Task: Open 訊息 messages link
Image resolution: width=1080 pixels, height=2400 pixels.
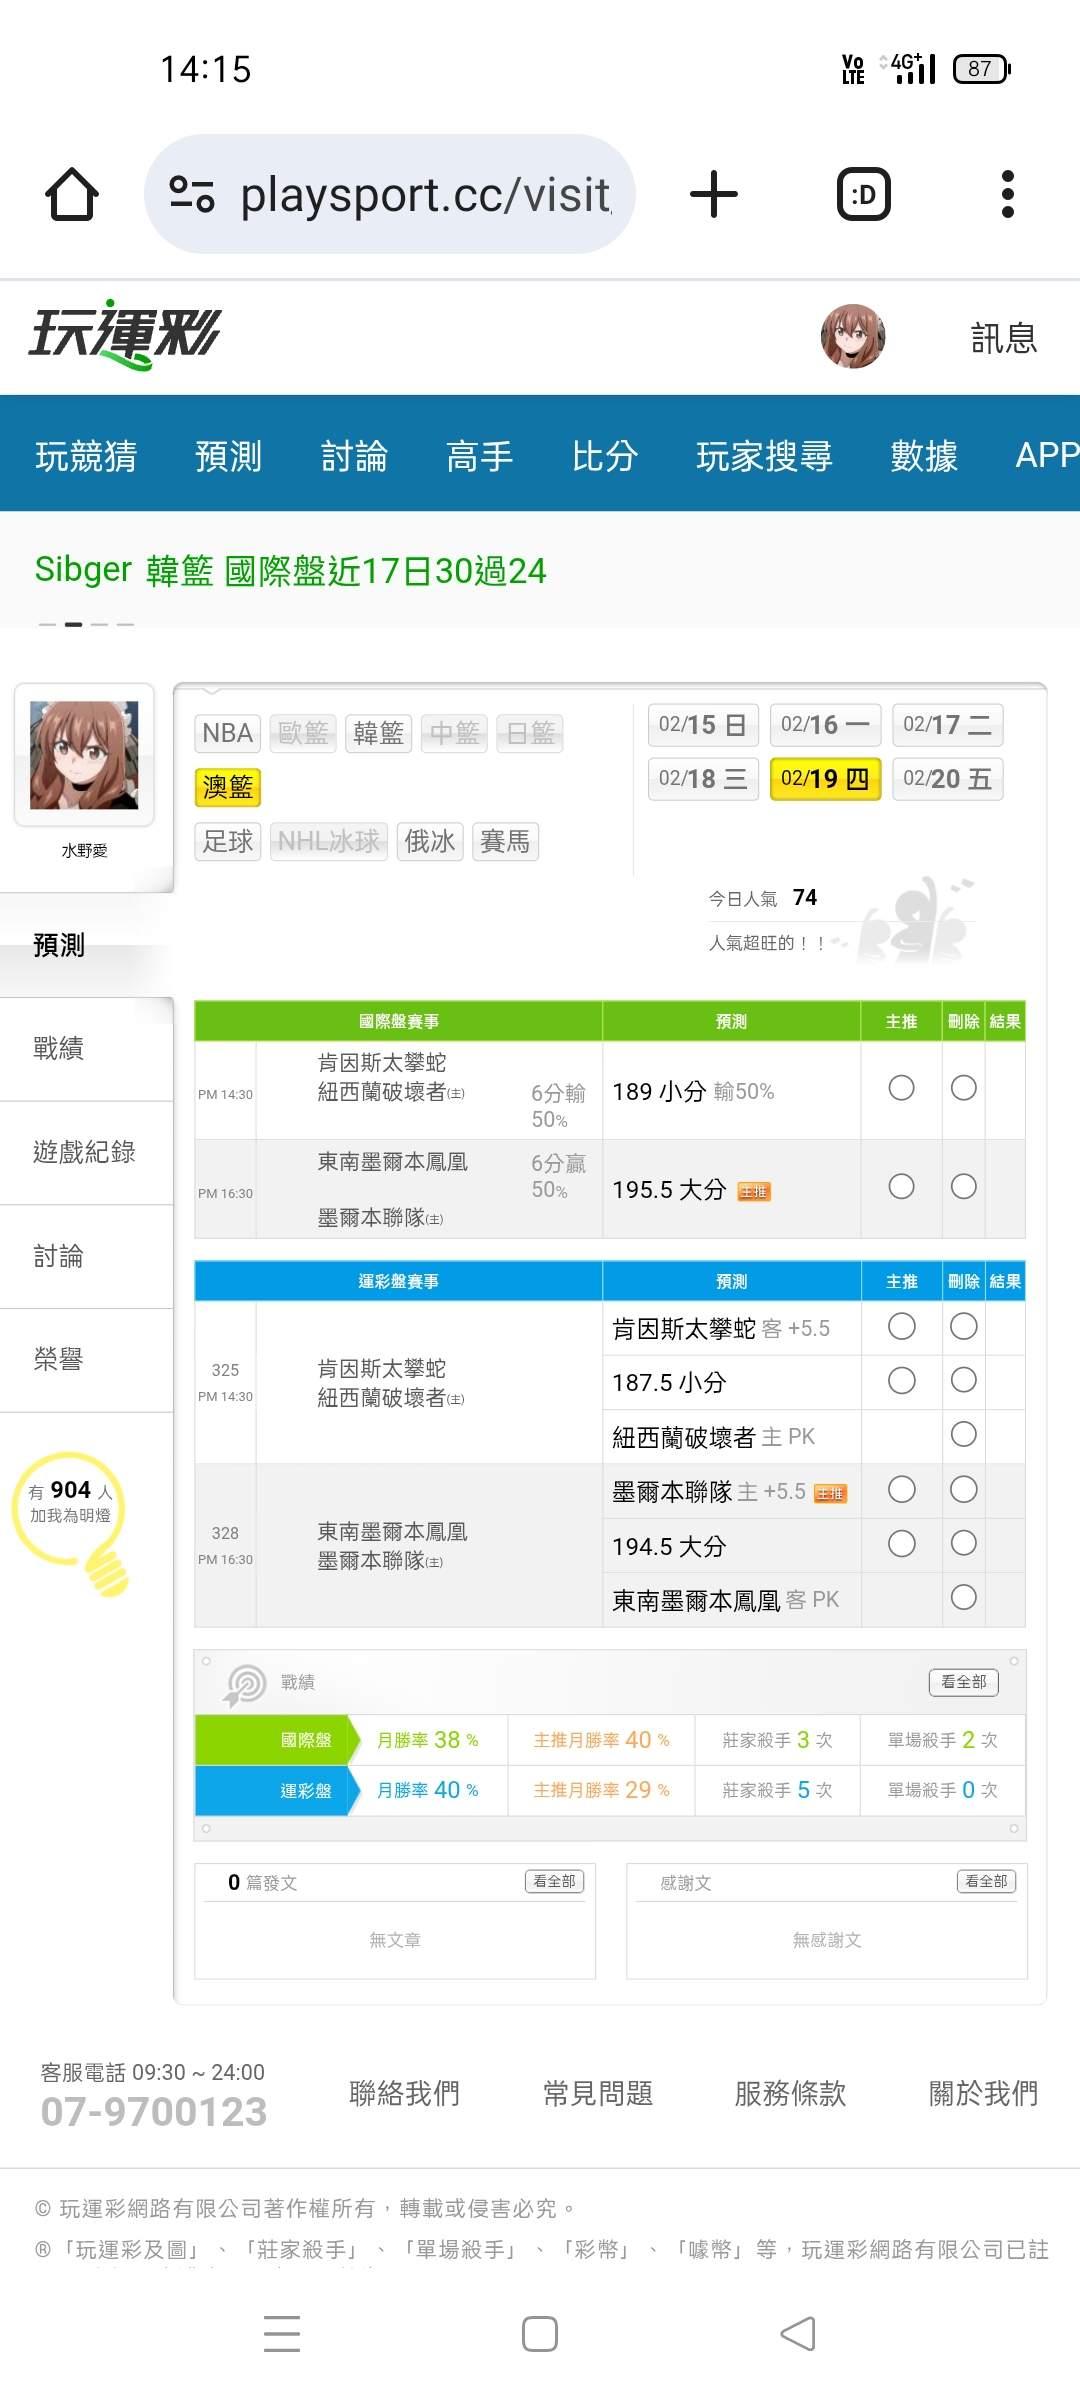Action: [1004, 338]
